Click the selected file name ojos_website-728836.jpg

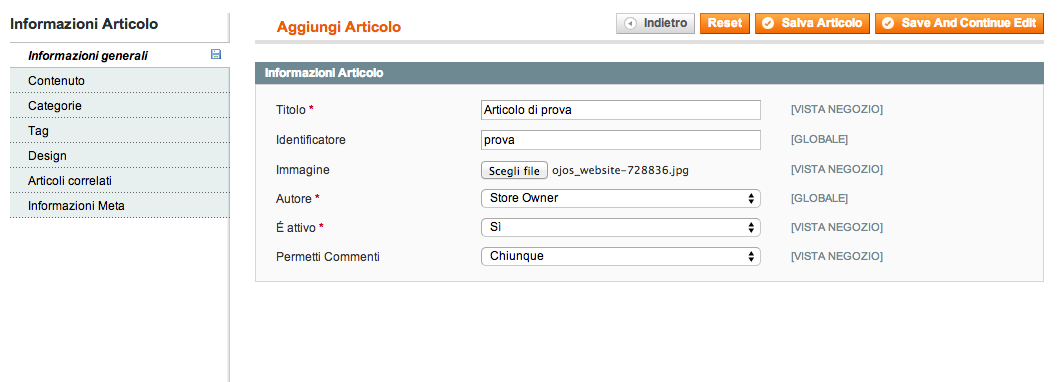click(620, 171)
